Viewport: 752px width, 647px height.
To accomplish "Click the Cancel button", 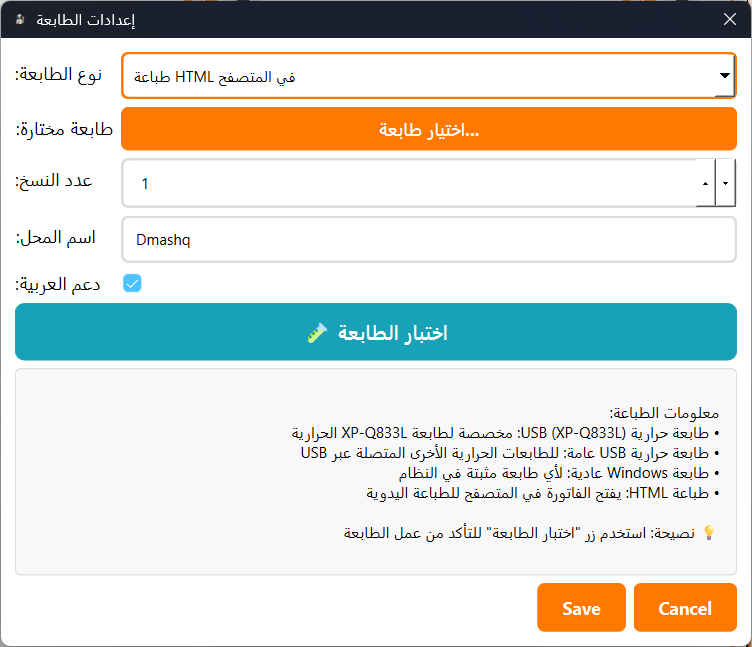I will pos(685,608).
